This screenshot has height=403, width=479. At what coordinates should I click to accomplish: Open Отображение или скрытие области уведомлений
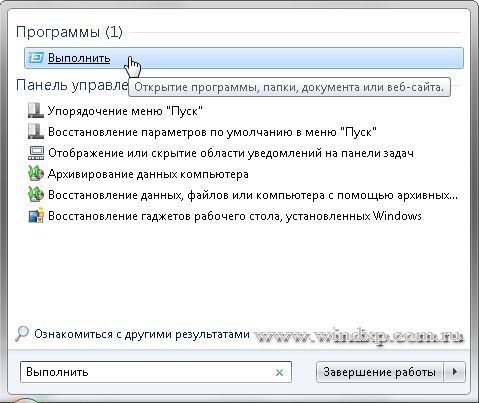coord(231,153)
